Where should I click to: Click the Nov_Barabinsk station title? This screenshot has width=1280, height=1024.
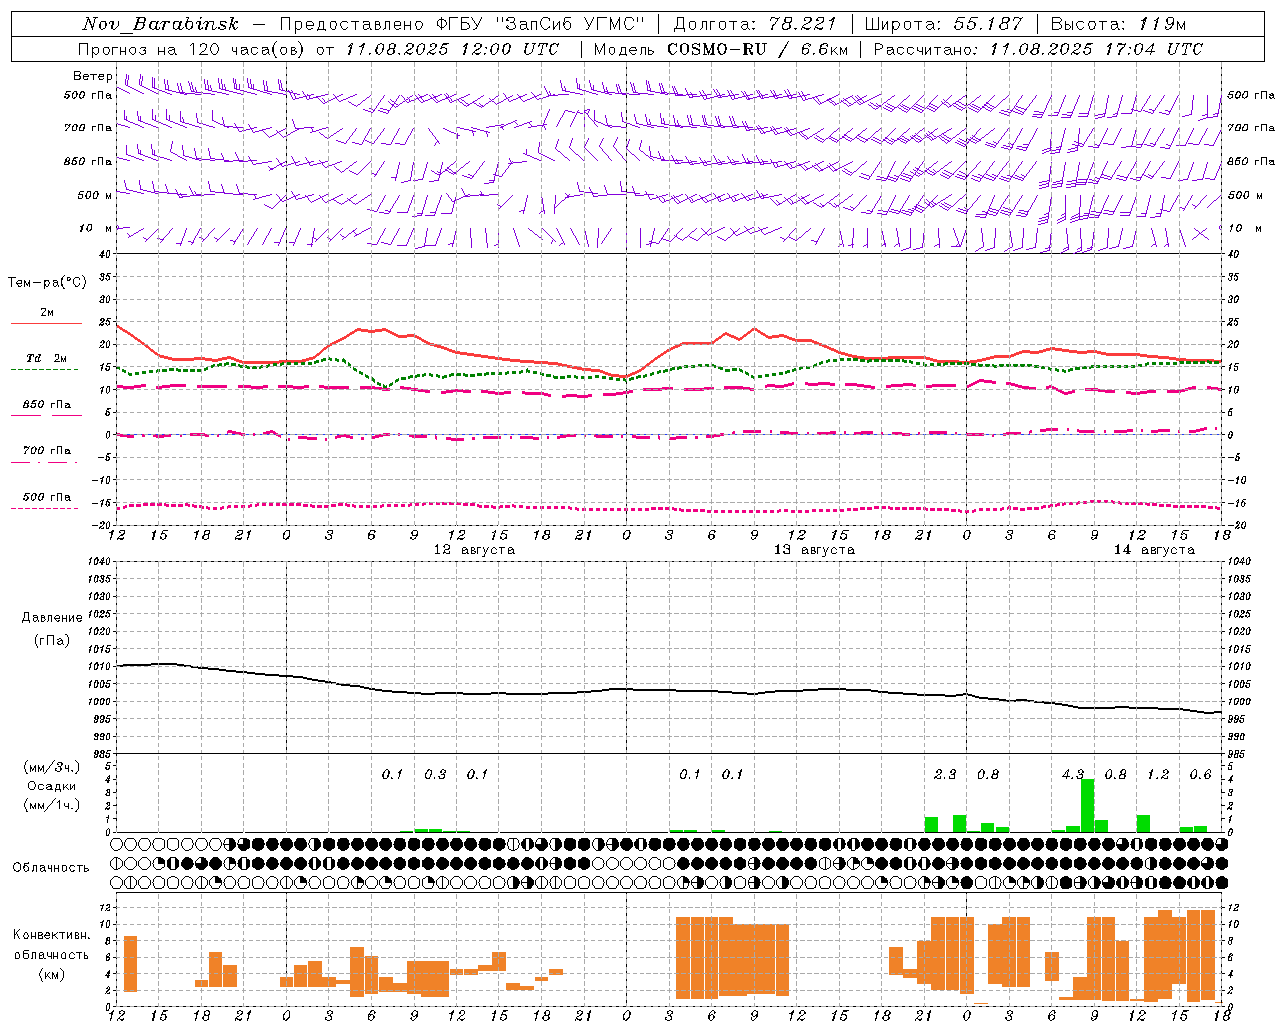160,24
